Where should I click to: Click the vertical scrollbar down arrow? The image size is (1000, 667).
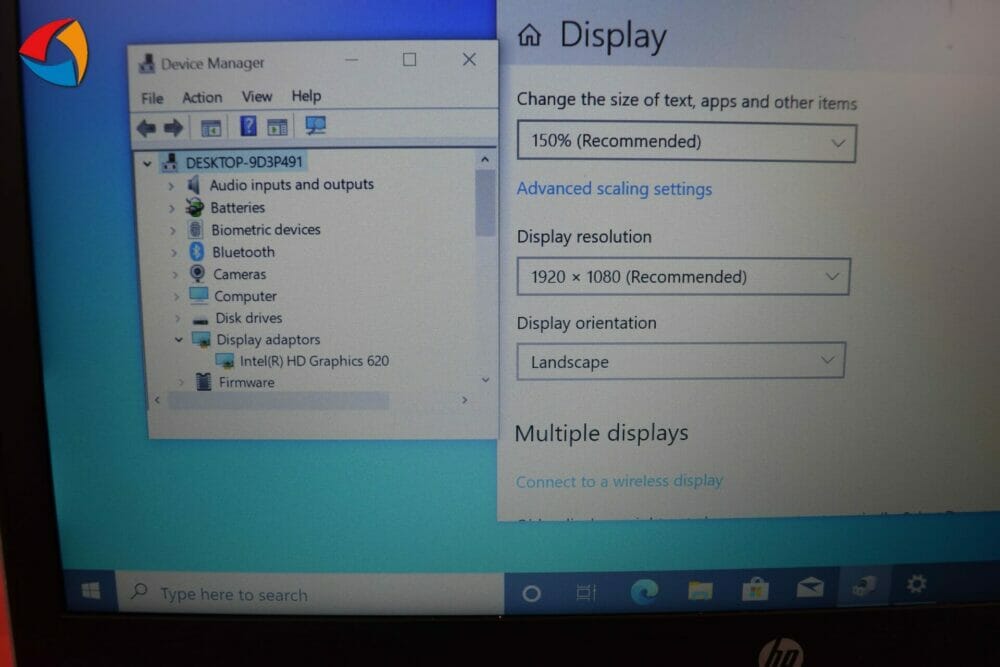(485, 380)
